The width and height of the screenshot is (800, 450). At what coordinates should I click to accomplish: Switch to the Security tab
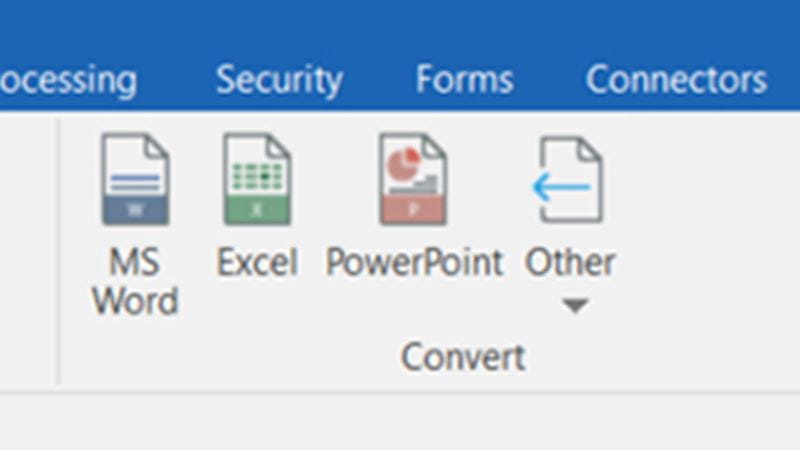point(279,80)
